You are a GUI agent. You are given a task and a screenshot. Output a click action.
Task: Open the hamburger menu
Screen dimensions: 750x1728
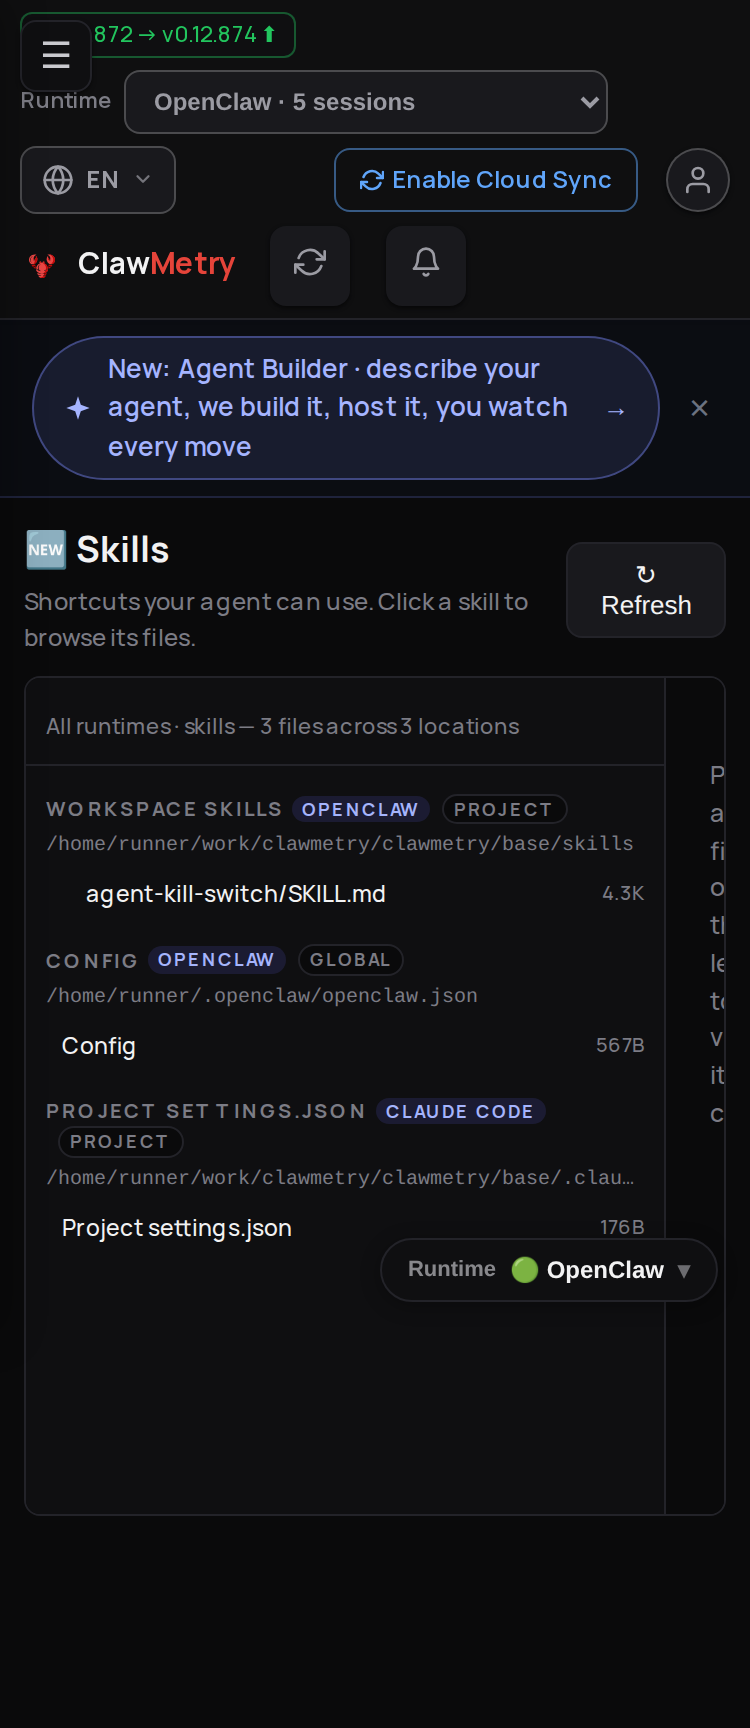point(56,55)
